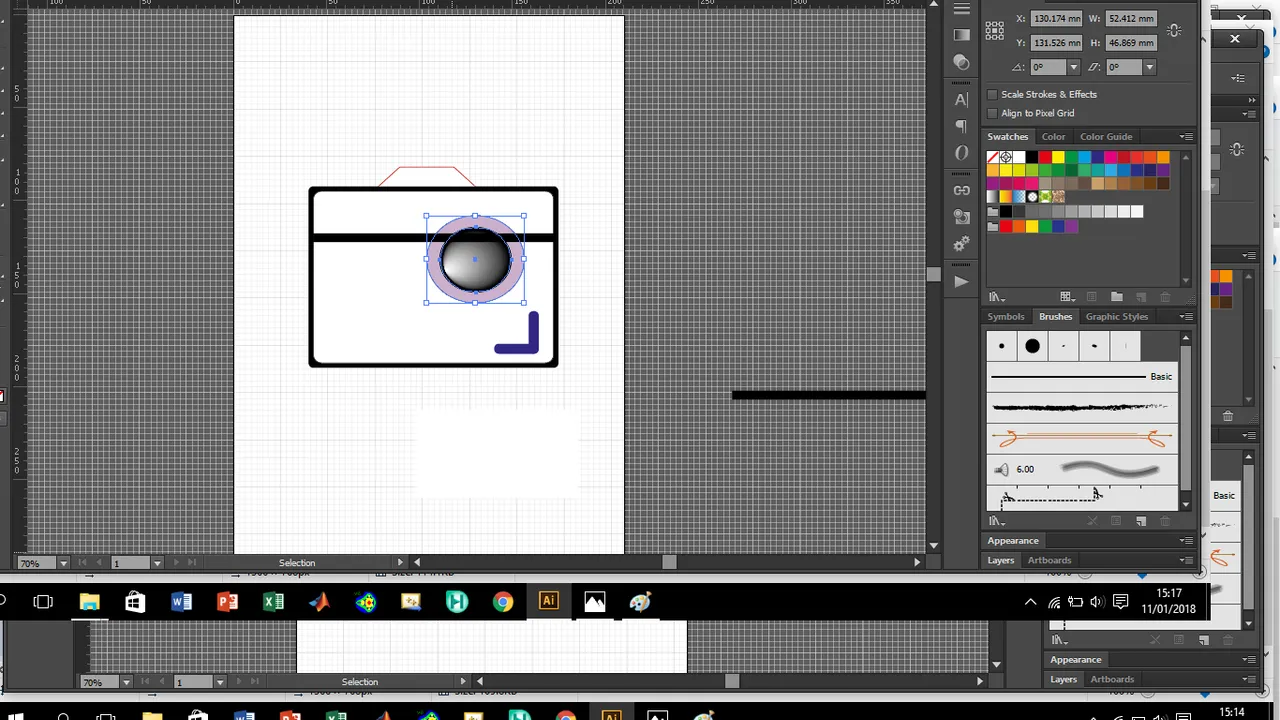Switch to the Swatches tab
The width and height of the screenshot is (1280, 720).
pyautogui.click(x=1008, y=137)
